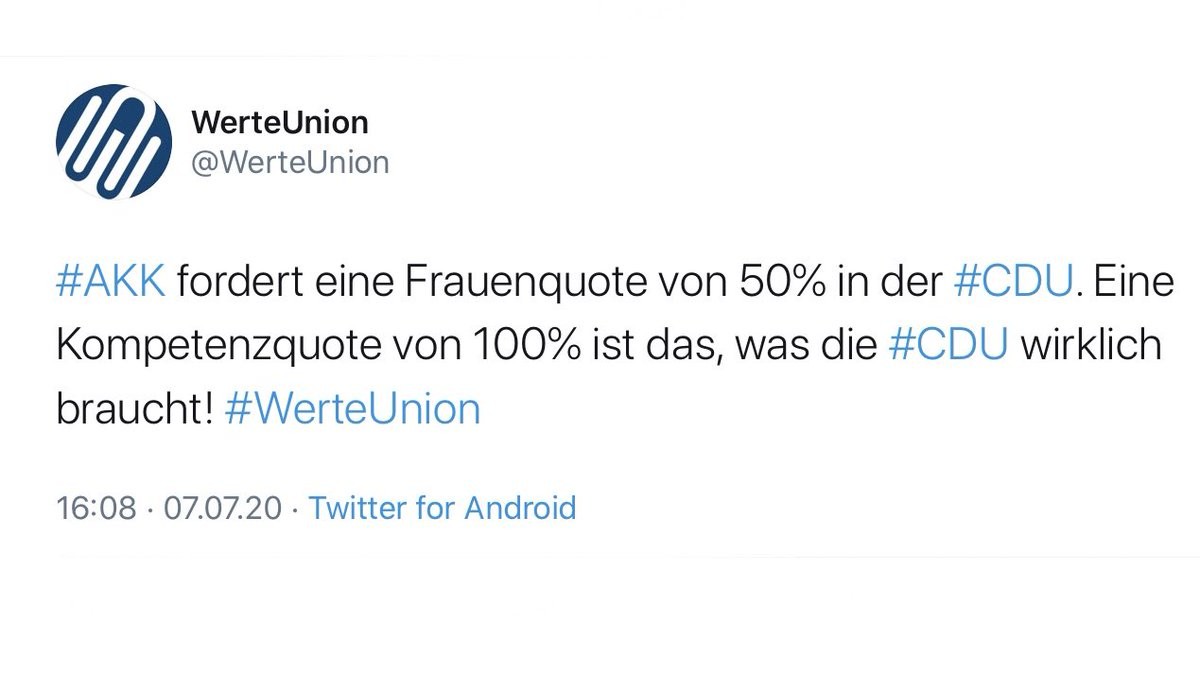Open the WerteUnion profile avatar logo
The image size is (1200, 674).
click(113, 140)
